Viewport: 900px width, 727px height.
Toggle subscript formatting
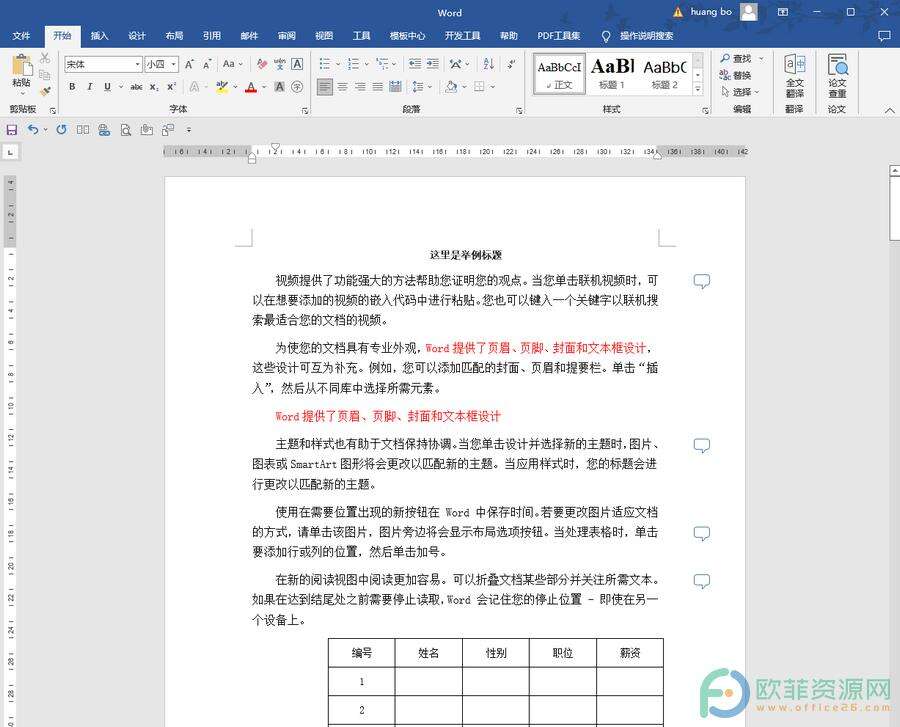click(153, 87)
